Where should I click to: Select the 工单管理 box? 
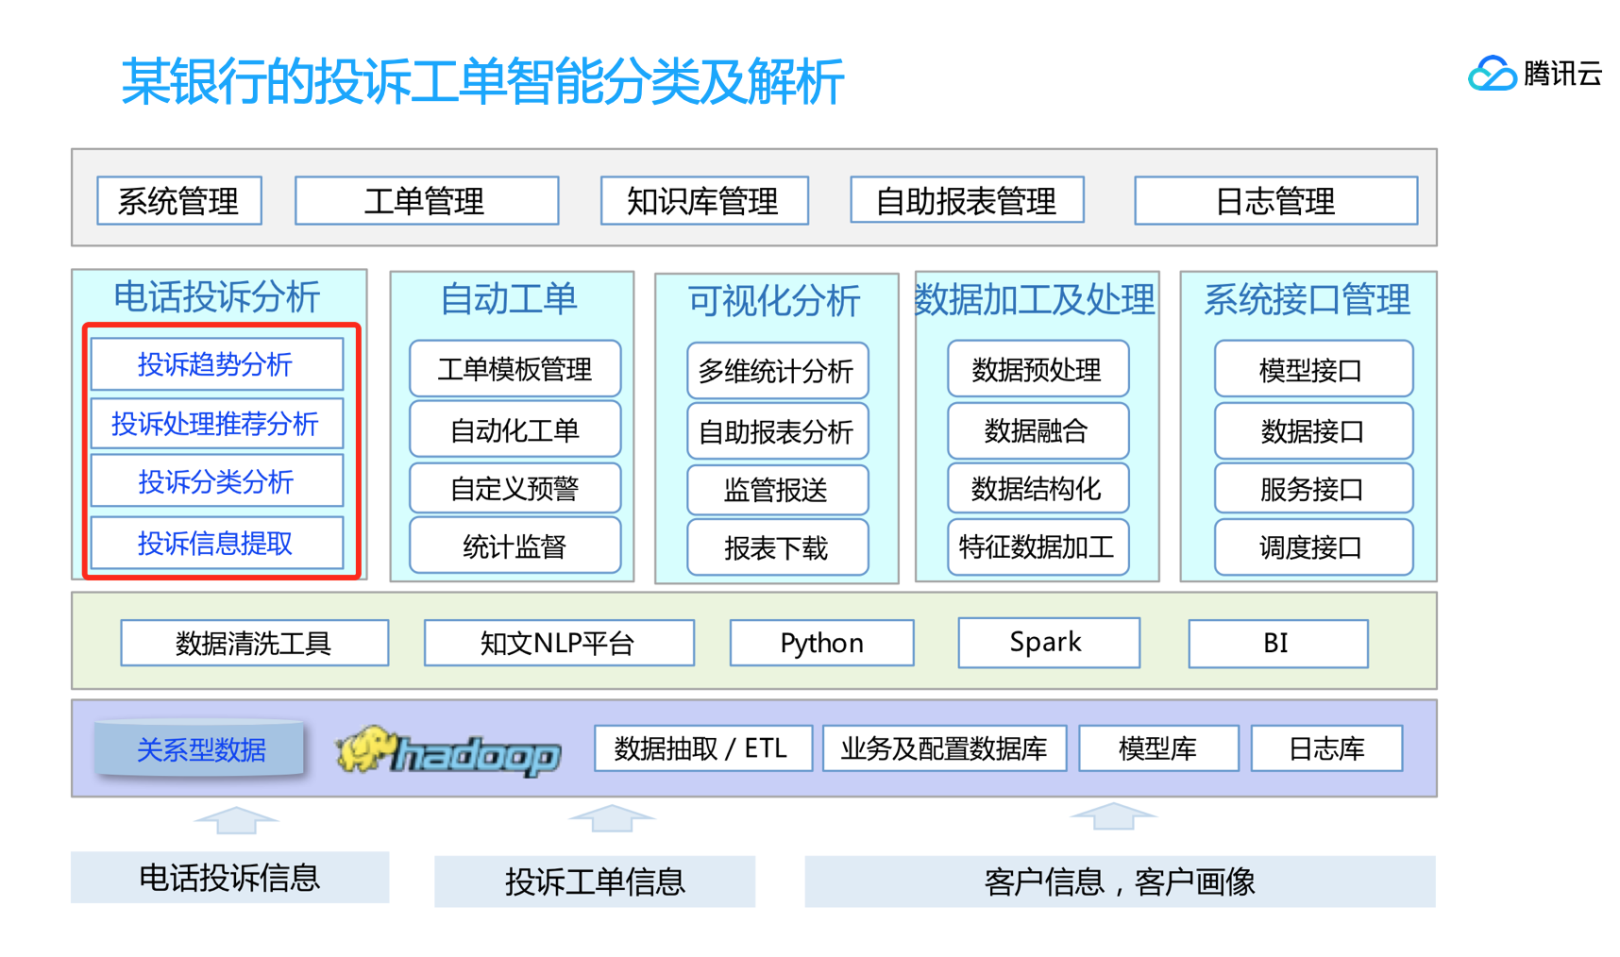coord(426,201)
